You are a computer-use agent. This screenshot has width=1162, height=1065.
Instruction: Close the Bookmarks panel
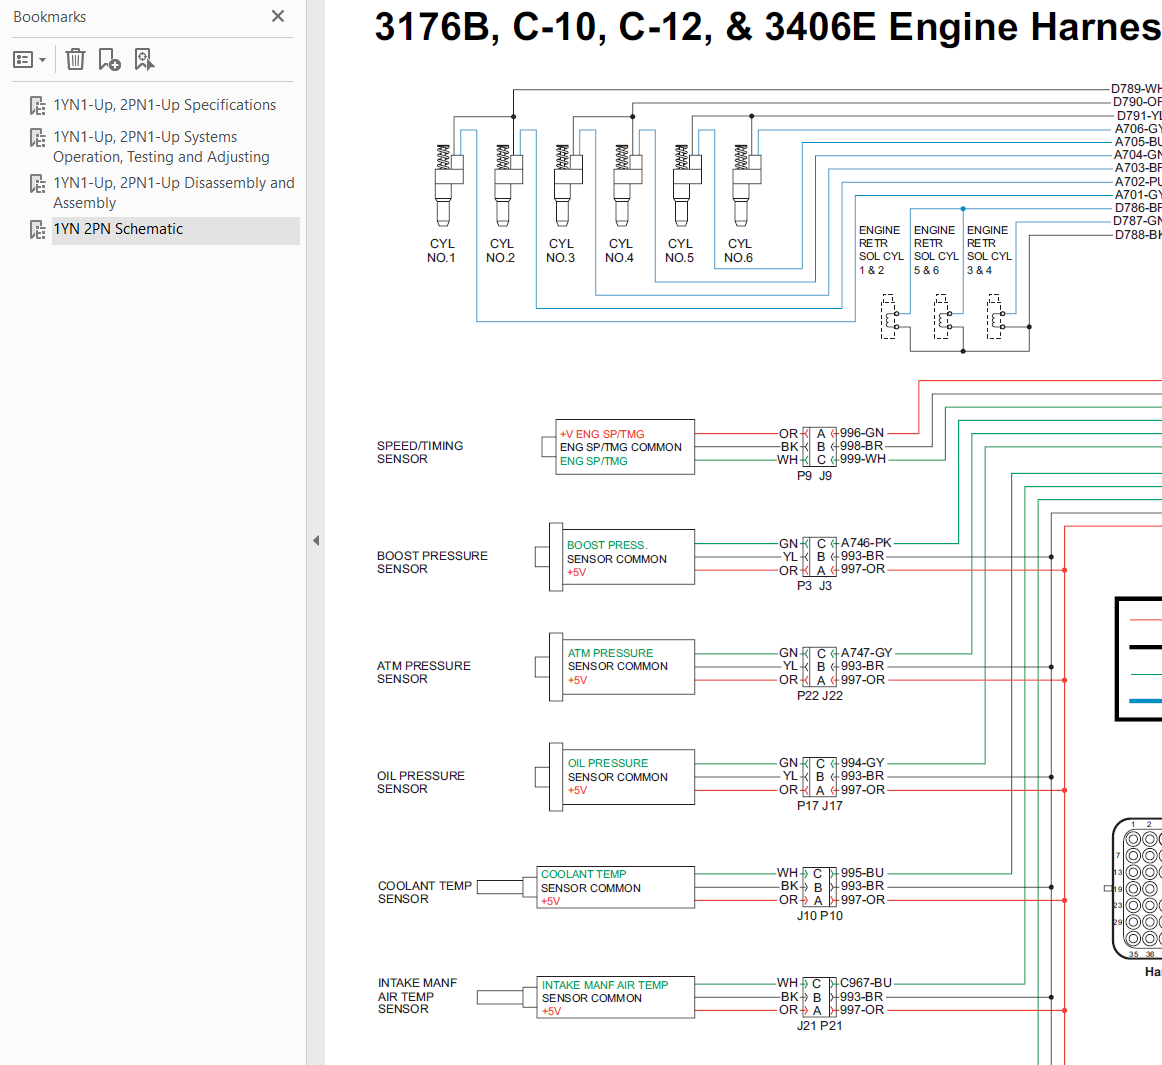pyautogui.click(x=278, y=16)
